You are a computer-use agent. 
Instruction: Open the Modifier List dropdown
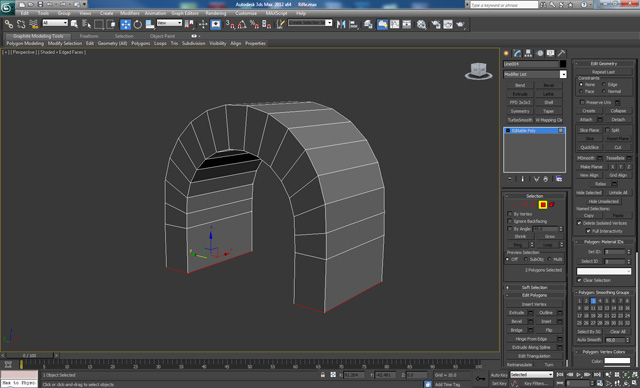pyautogui.click(x=535, y=74)
